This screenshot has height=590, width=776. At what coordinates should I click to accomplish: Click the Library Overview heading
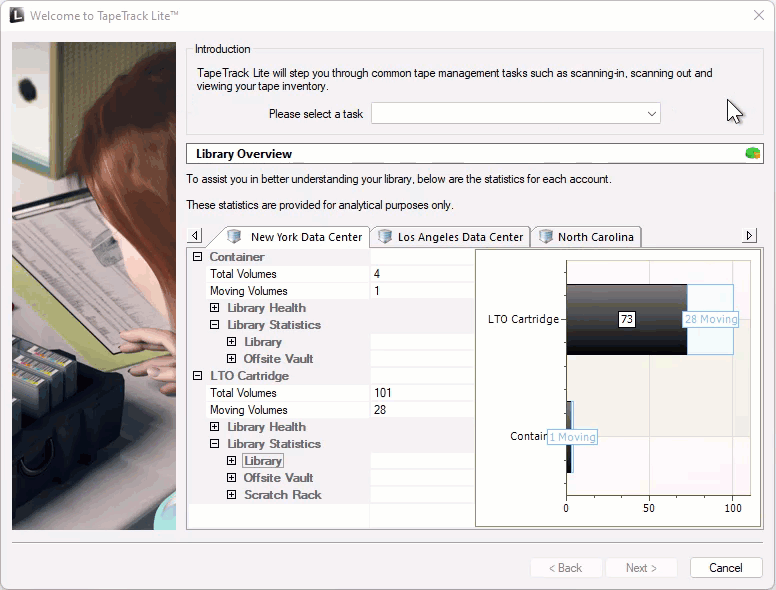click(243, 154)
